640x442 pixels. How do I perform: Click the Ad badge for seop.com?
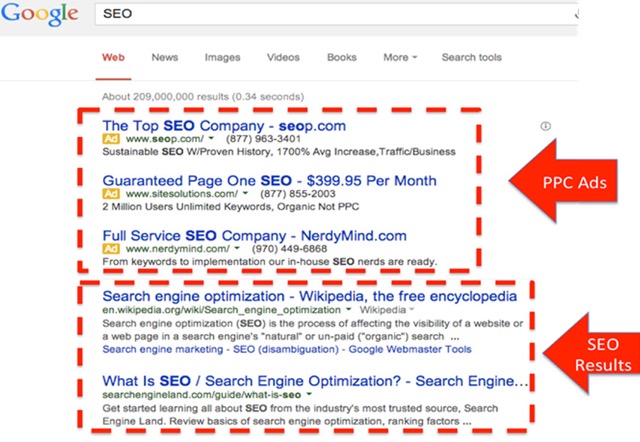tap(111, 139)
